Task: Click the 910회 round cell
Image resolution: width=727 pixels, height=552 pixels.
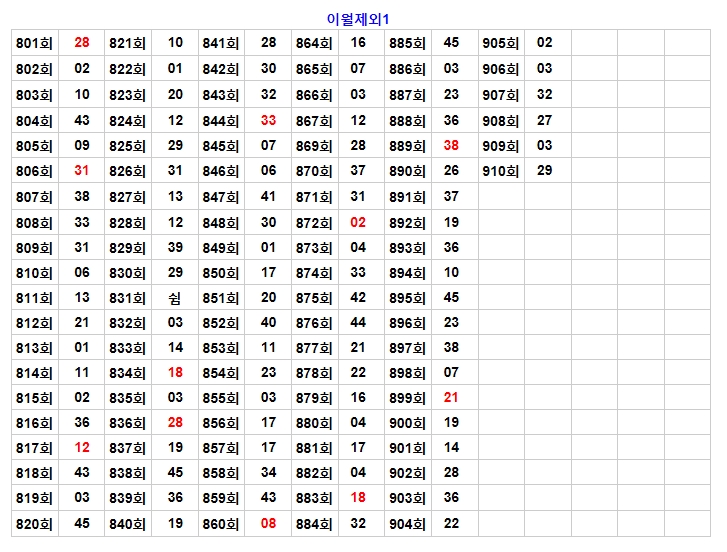Action: [501, 171]
